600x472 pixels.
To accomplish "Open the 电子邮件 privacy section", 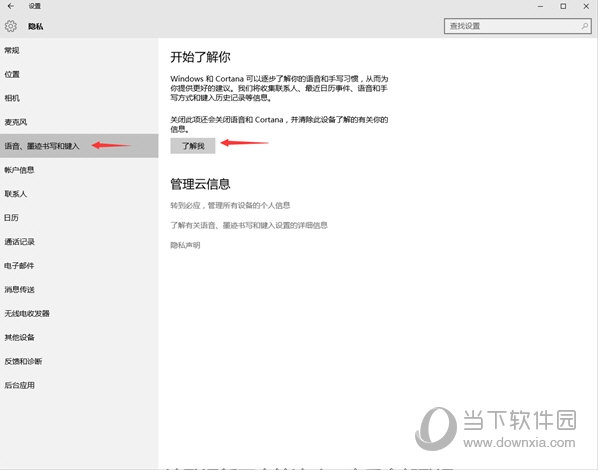I will [79, 265].
